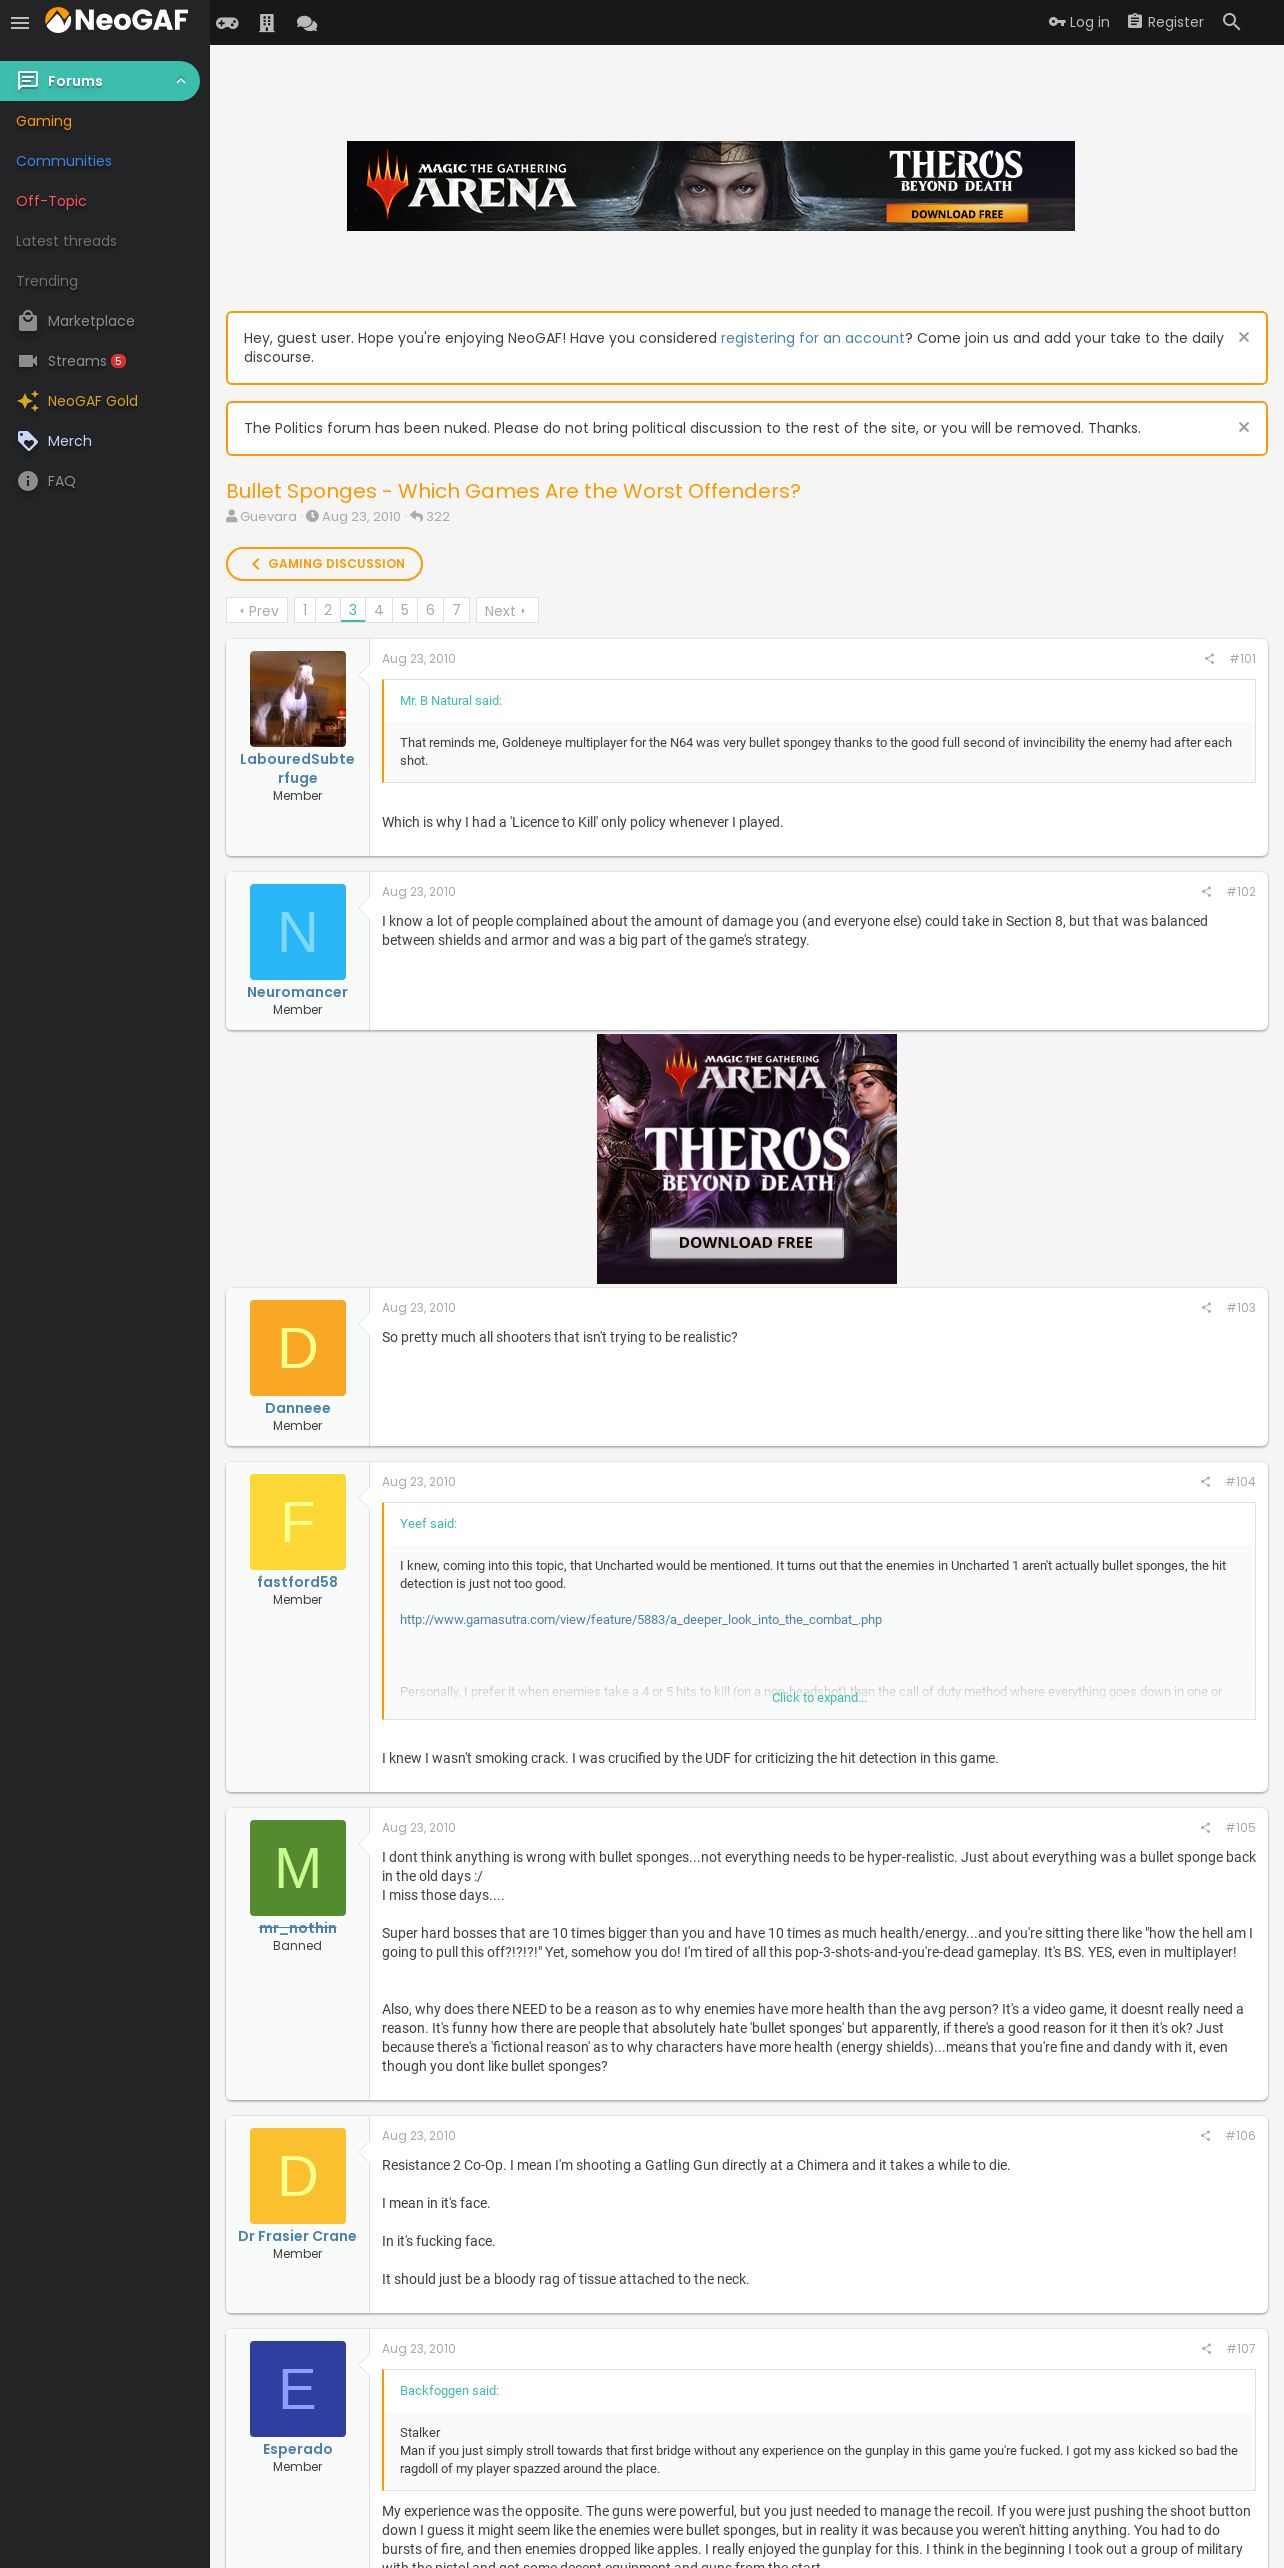Open Latest threads in sidebar
This screenshot has width=1284, height=2568.
(x=66, y=241)
